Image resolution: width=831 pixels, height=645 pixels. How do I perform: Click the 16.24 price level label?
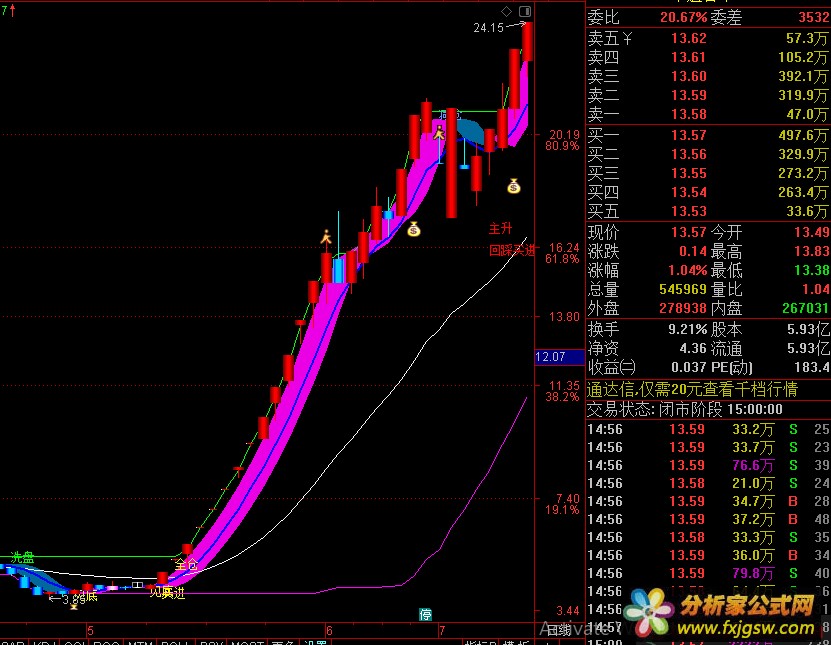(x=564, y=248)
